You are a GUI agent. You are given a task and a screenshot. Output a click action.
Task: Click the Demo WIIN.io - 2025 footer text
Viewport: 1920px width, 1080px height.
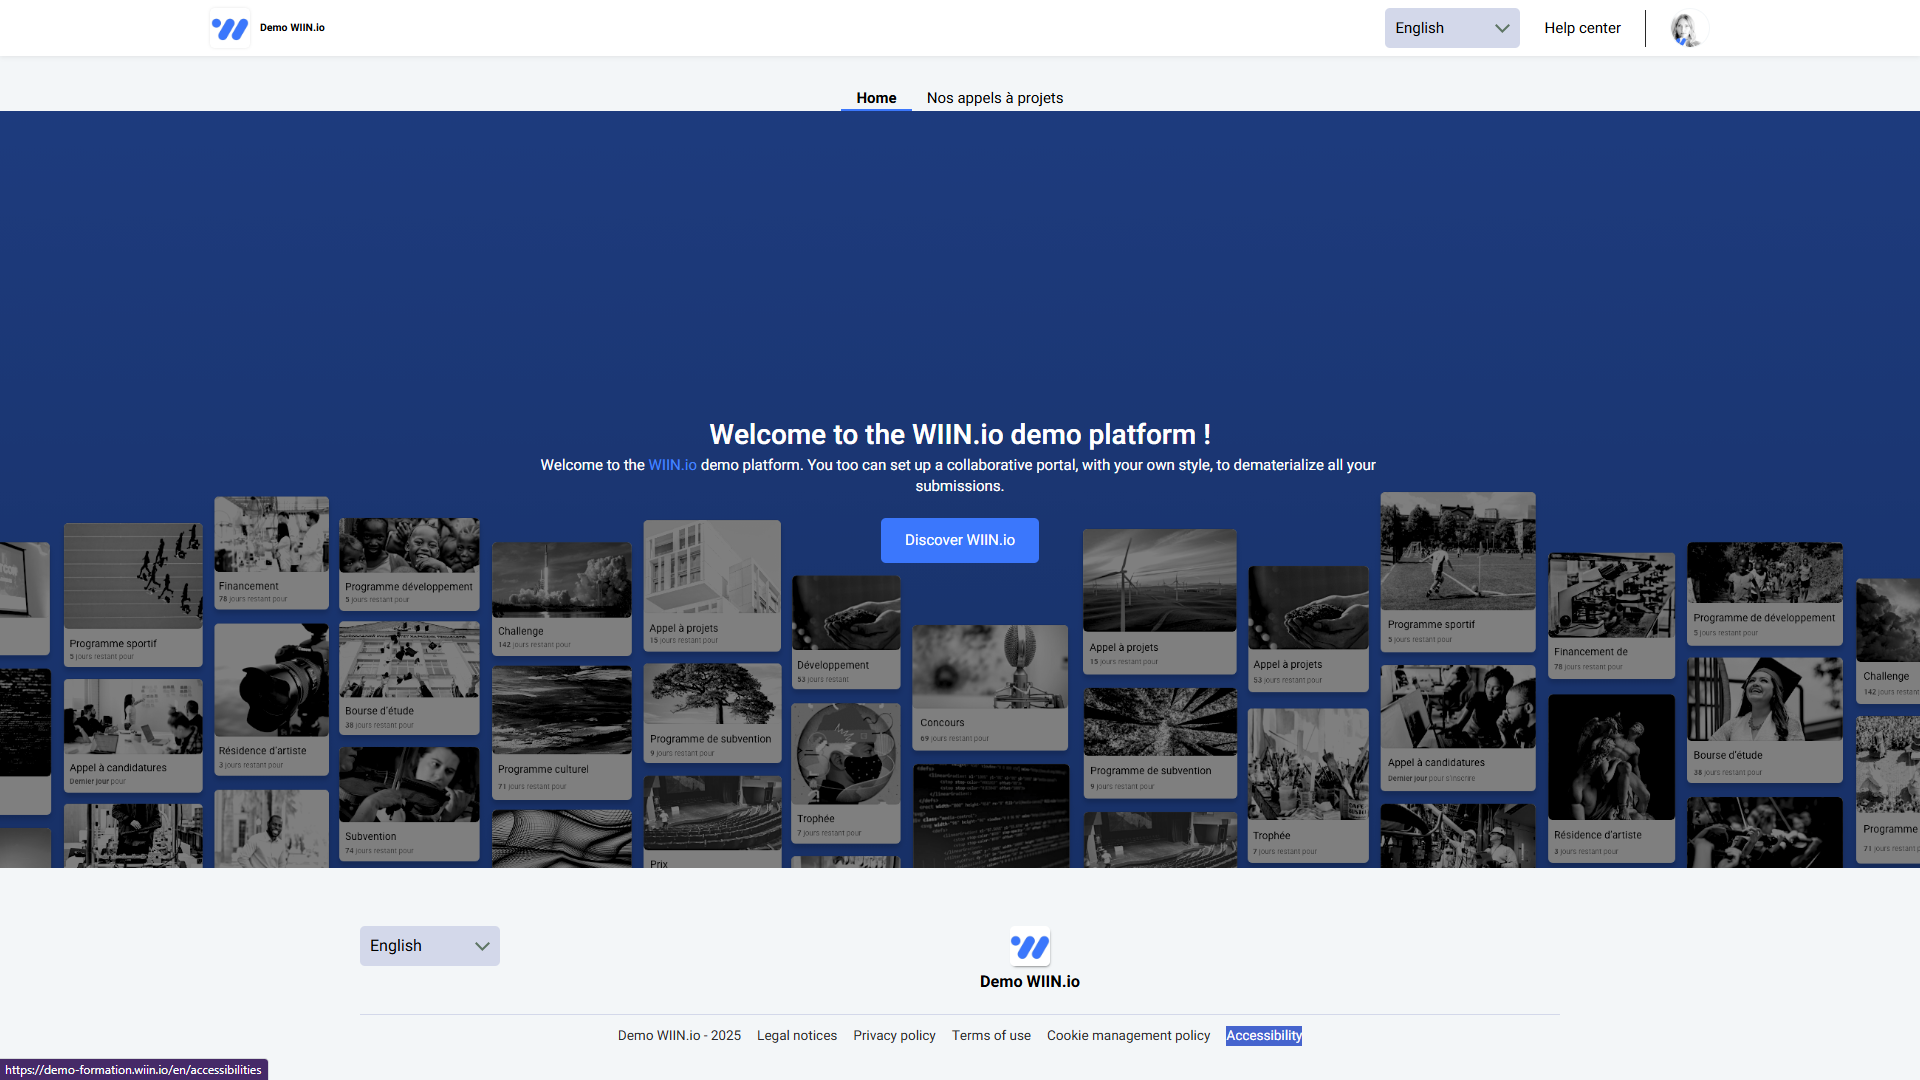click(x=679, y=1036)
